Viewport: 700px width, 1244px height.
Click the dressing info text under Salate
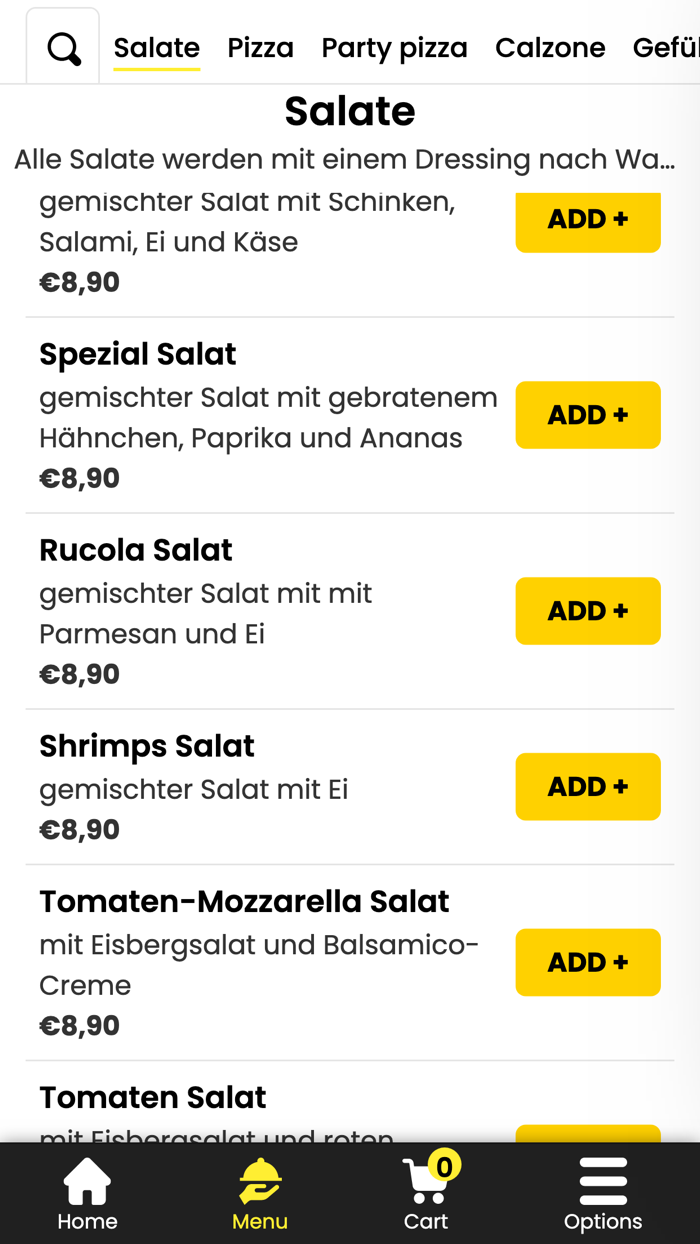[x=349, y=159]
